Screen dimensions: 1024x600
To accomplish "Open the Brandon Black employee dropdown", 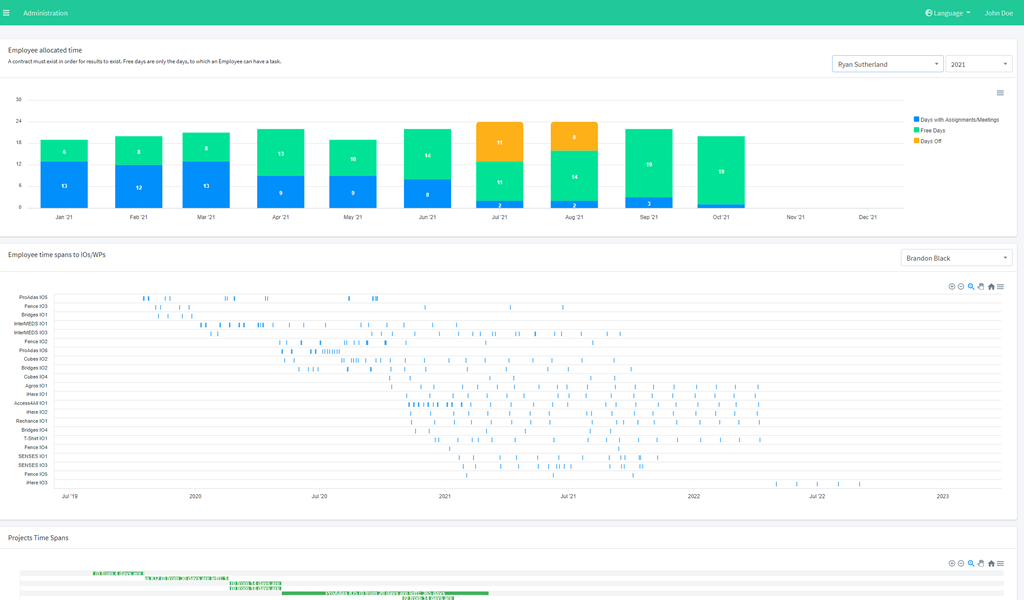I will 956,258.
